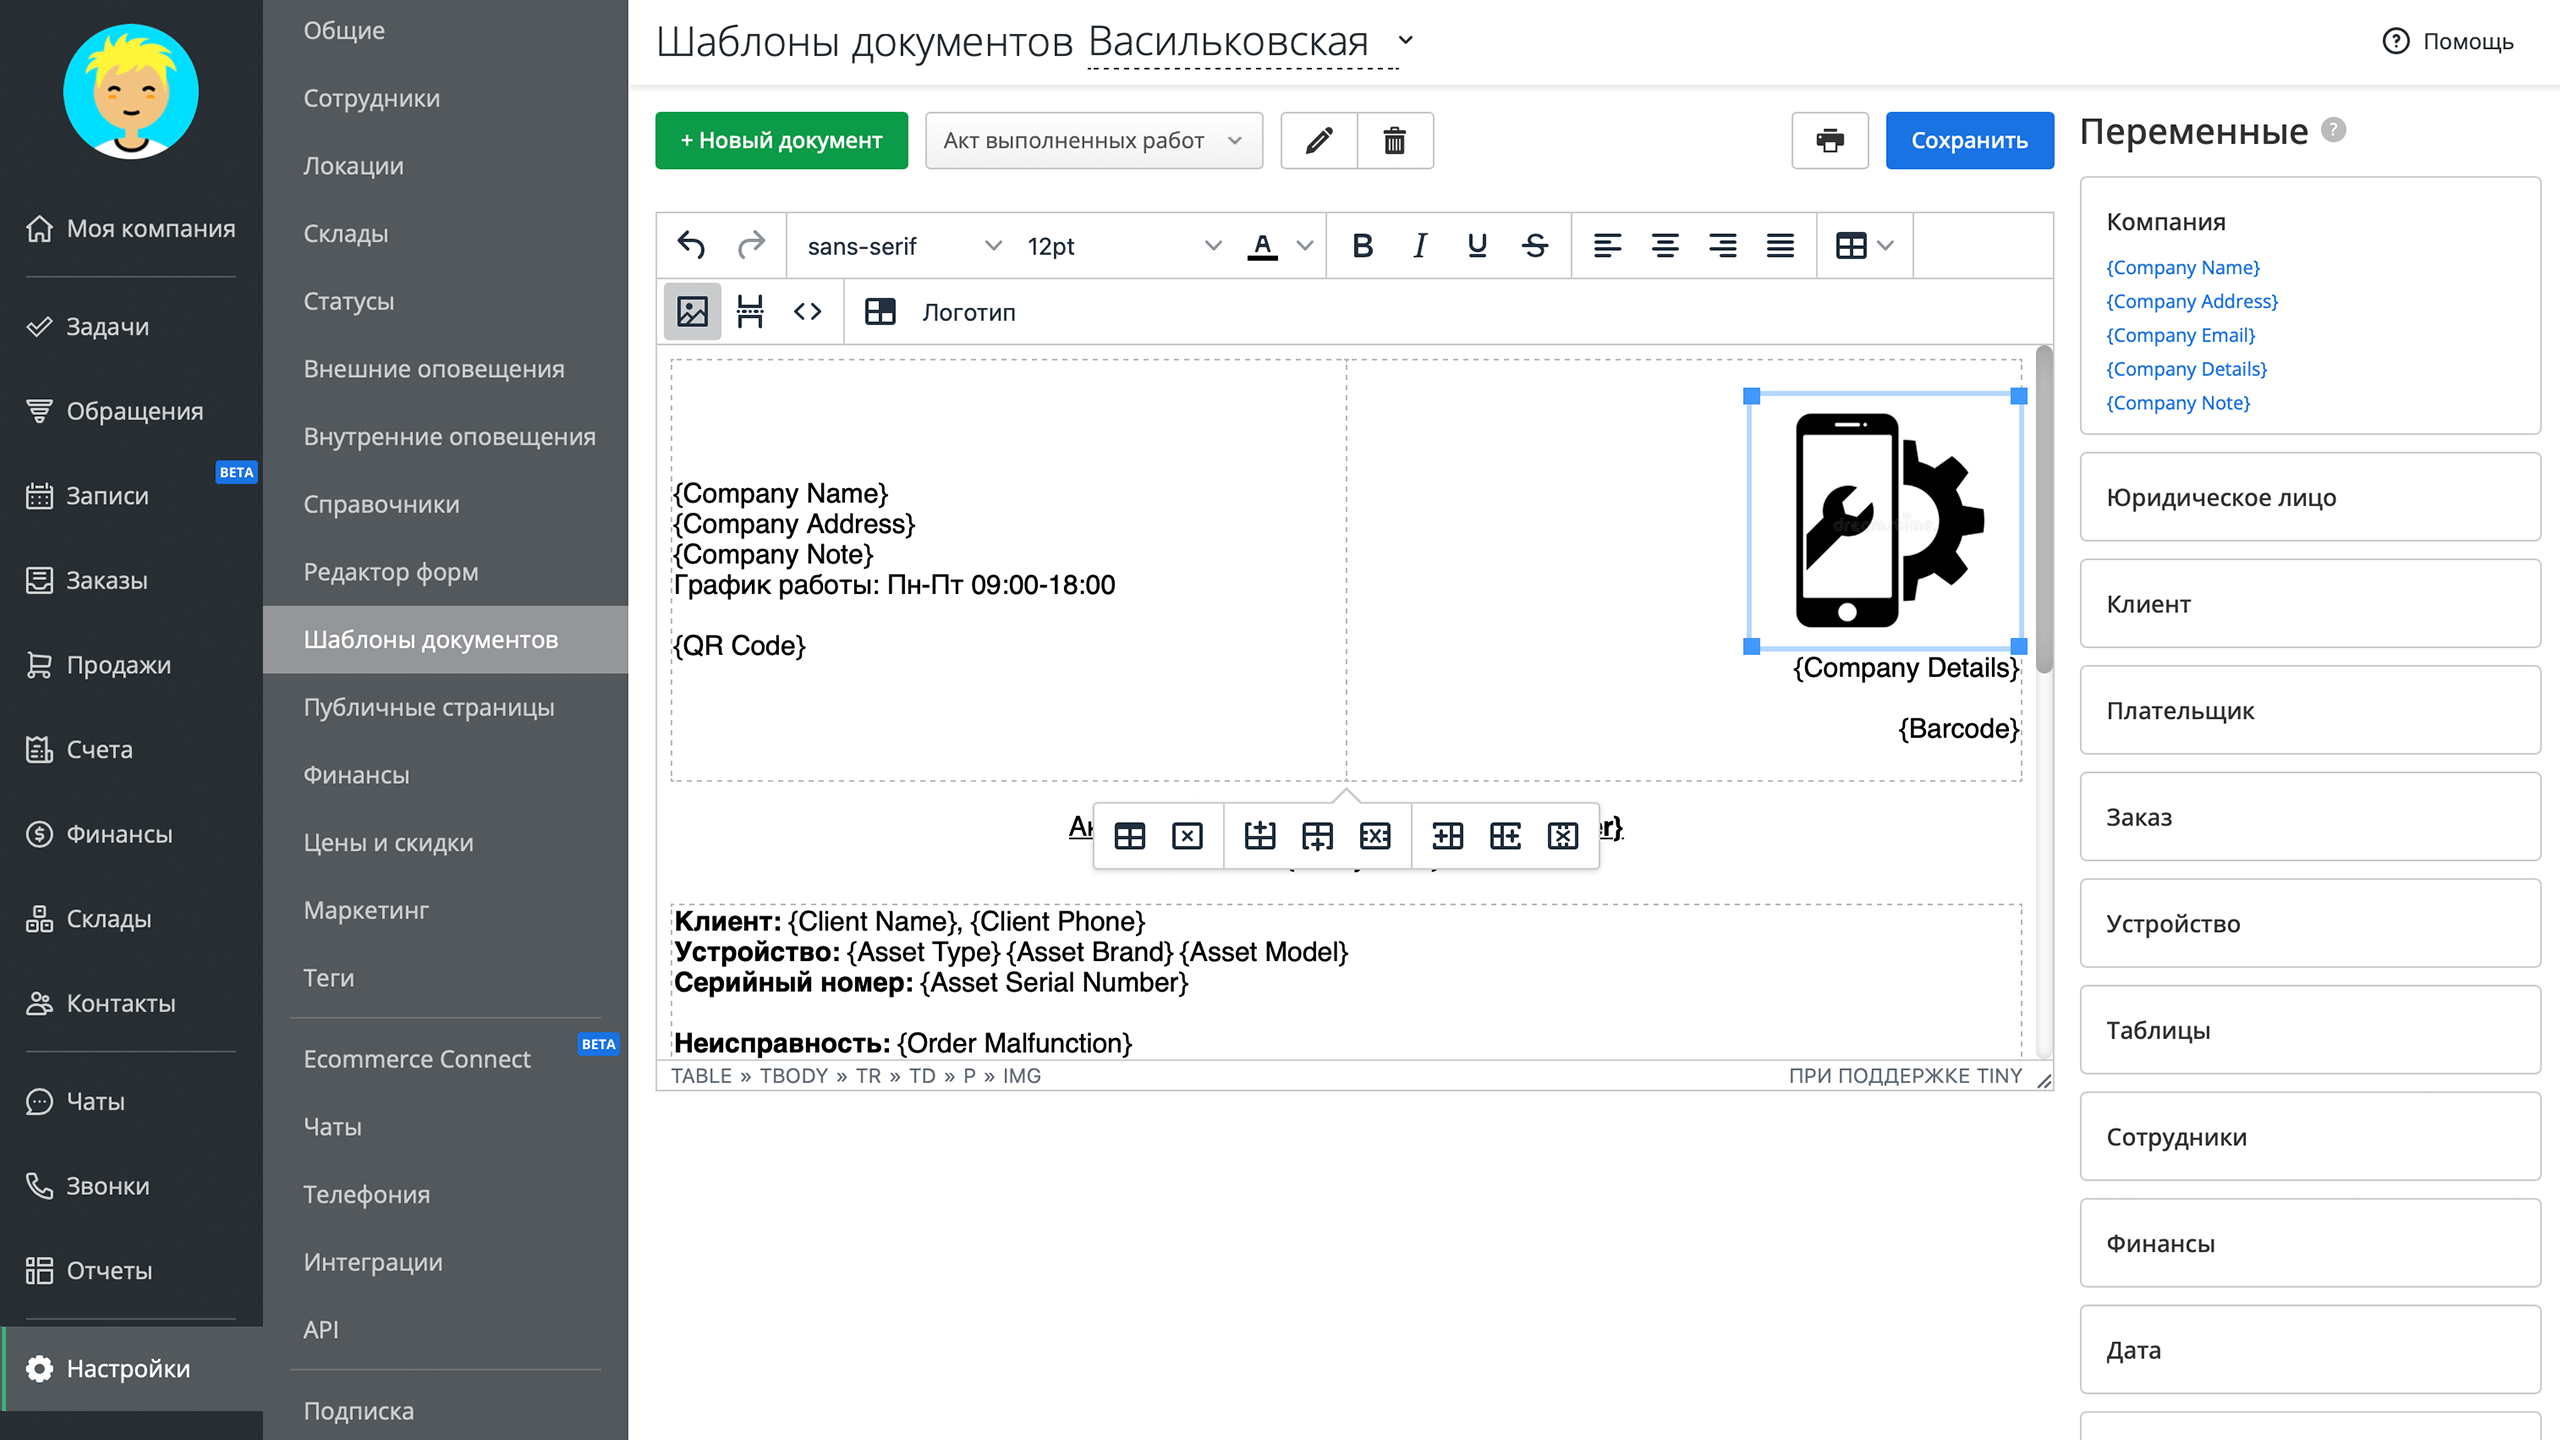Open the source code view icon
The image size is (2560, 1440).
tap(807, 312)
